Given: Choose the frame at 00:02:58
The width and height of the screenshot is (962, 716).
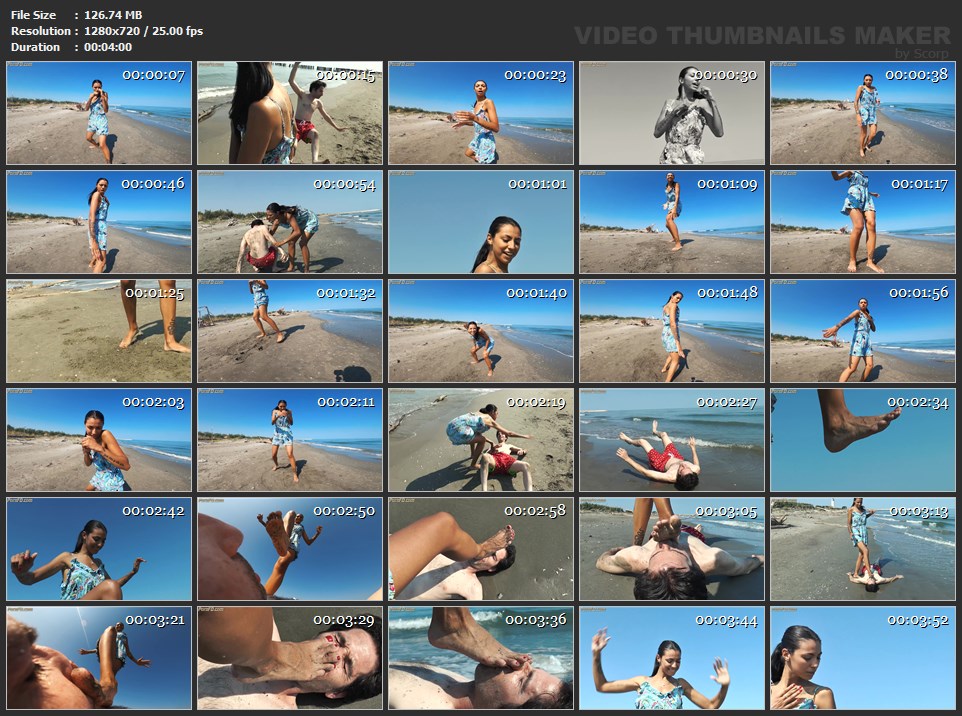Looking at the screenshot, I should [x=481, y=549].
